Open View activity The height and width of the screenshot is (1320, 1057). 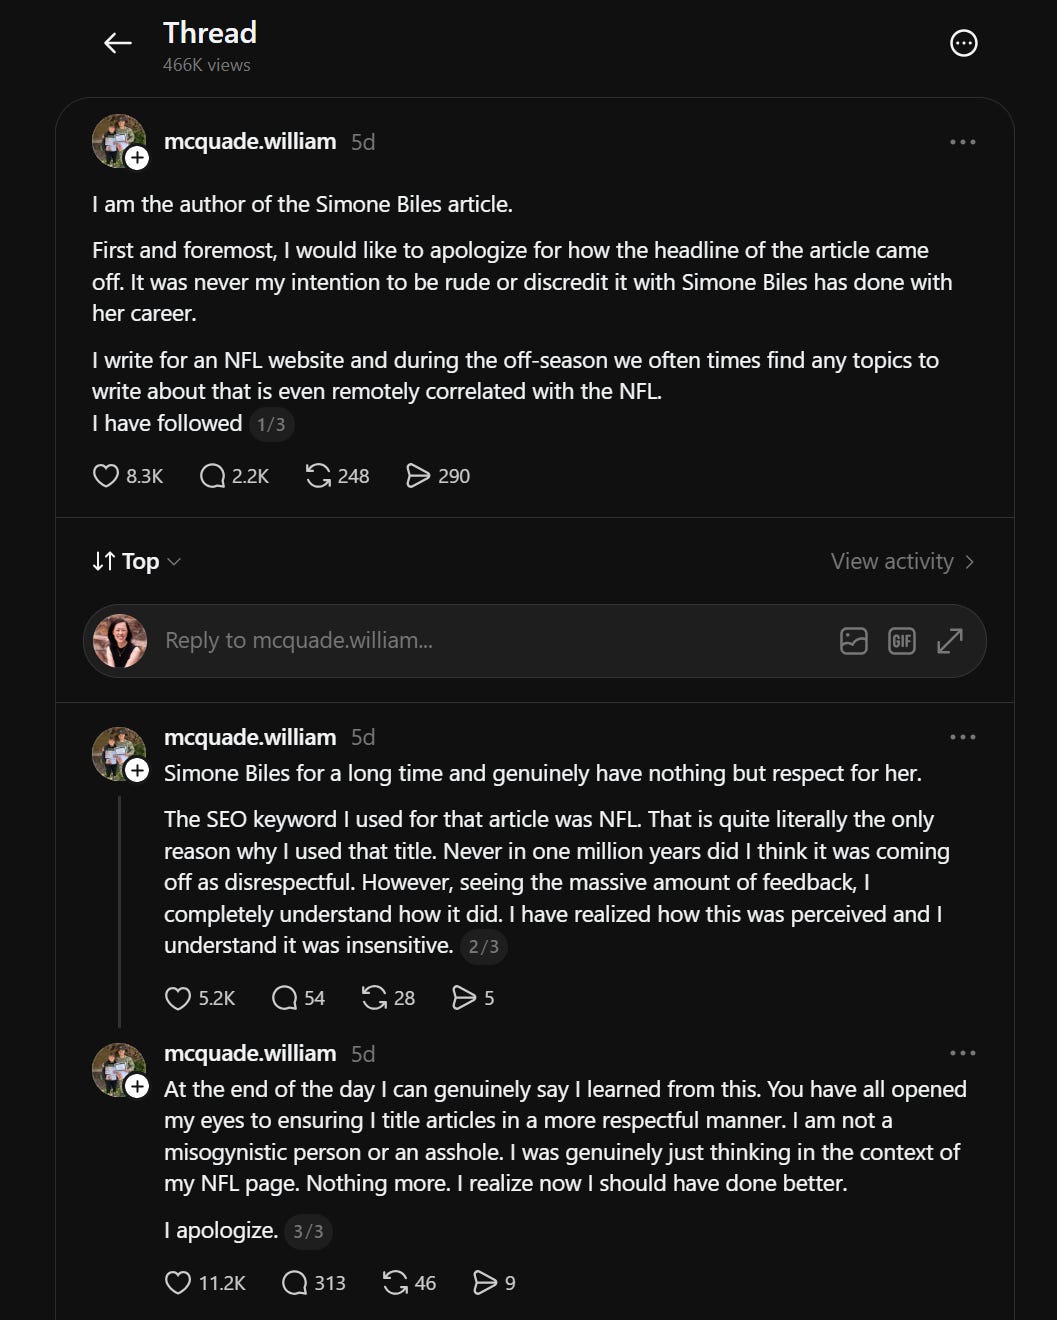coord(902,561)
